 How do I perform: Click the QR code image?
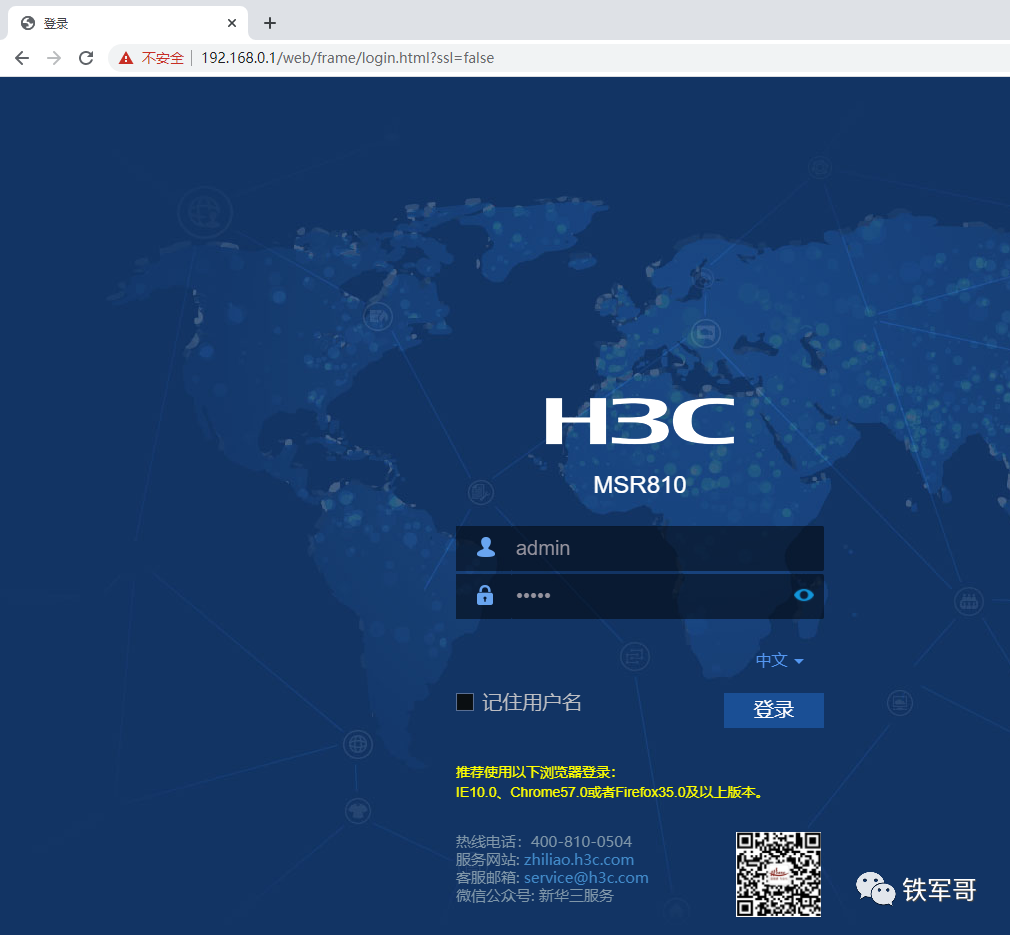coord(778,874)
